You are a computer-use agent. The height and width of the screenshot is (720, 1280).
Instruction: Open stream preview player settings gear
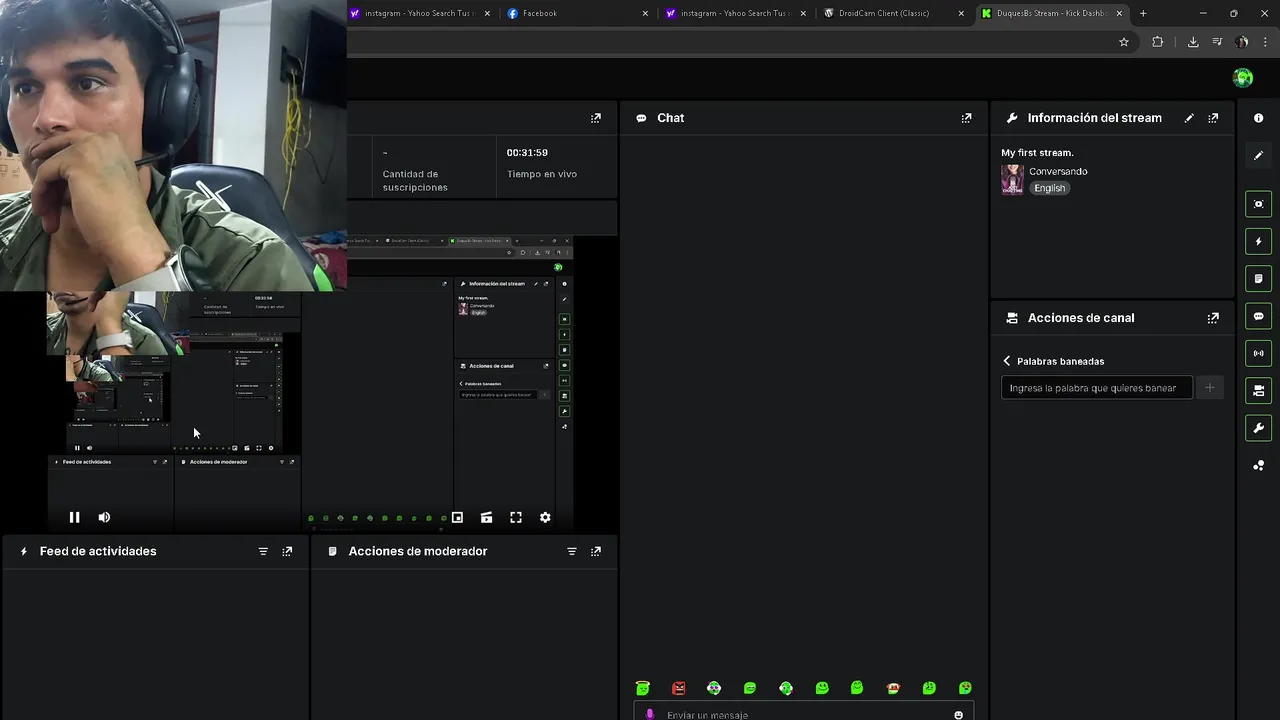(545, 517)
